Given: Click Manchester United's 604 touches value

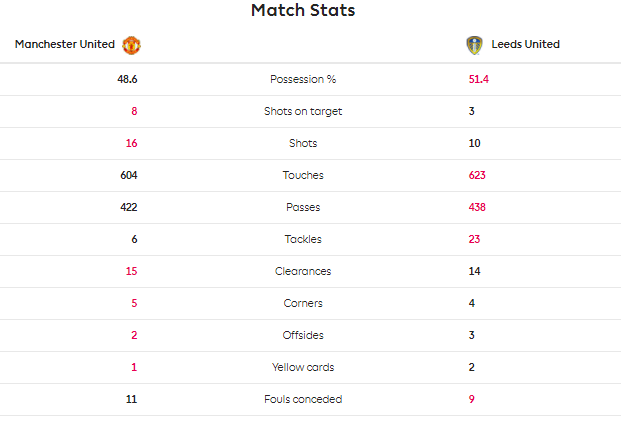Looking at the screenshot, I should (x=129, y=175).
